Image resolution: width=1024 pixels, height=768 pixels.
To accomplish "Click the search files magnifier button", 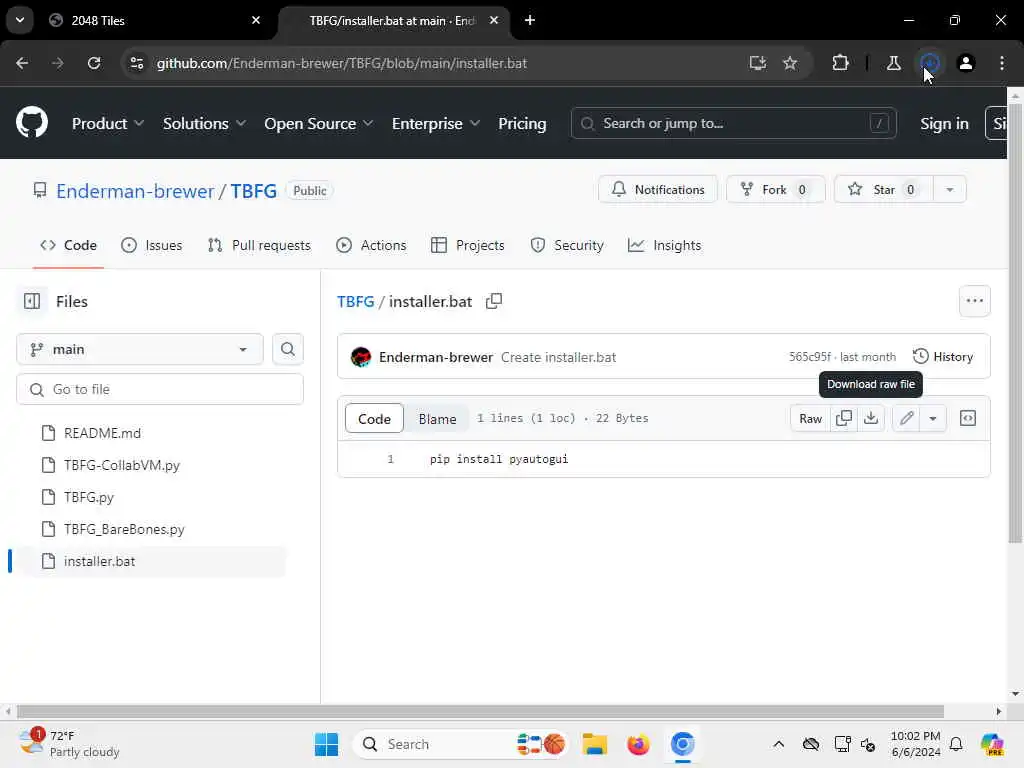I will coord(287,349).
